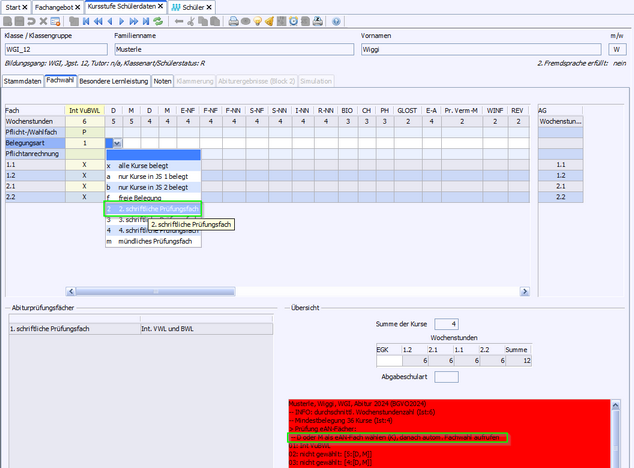Open the Noten tab

pos(162,80)
